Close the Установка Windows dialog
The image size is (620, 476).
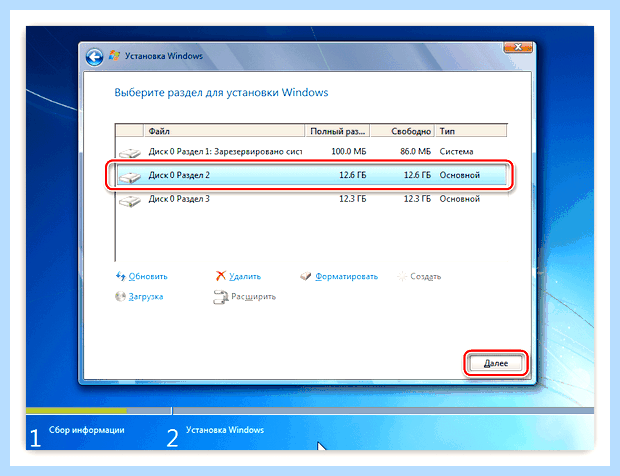518,47
